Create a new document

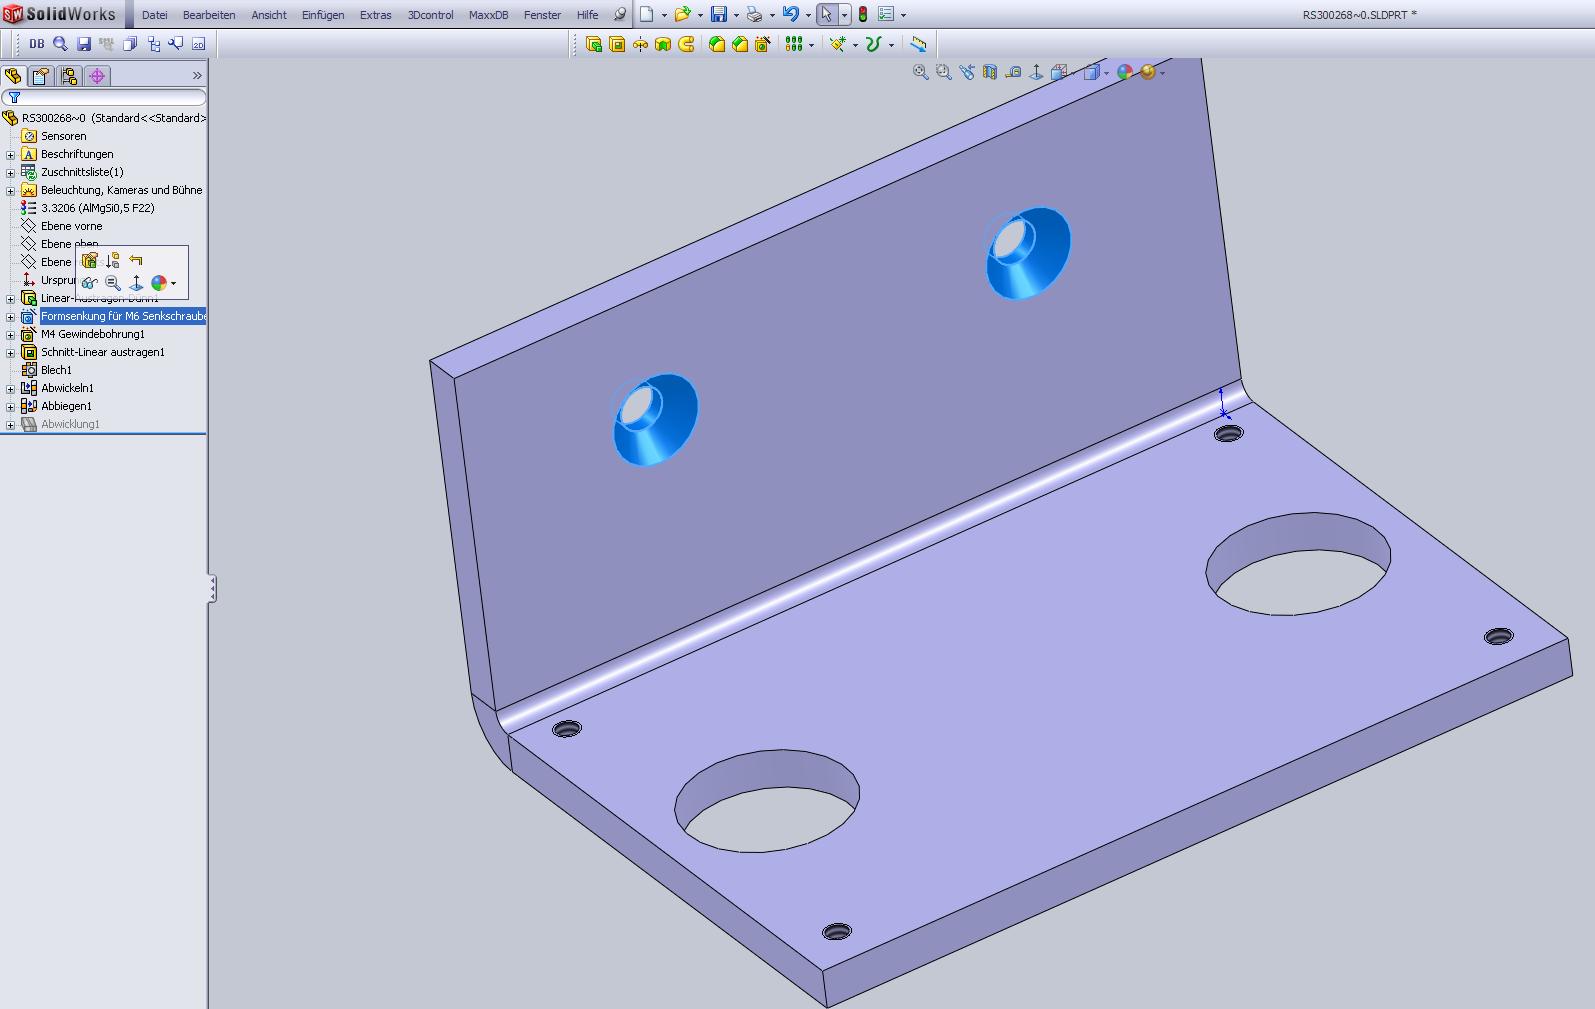point(647,15)
